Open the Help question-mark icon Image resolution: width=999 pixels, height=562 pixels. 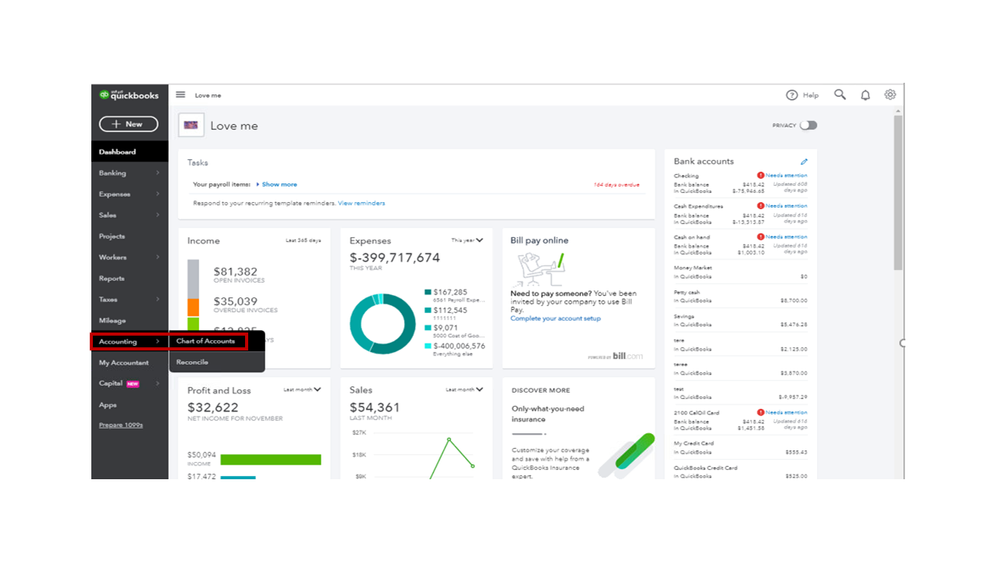[x=791, y=95]
